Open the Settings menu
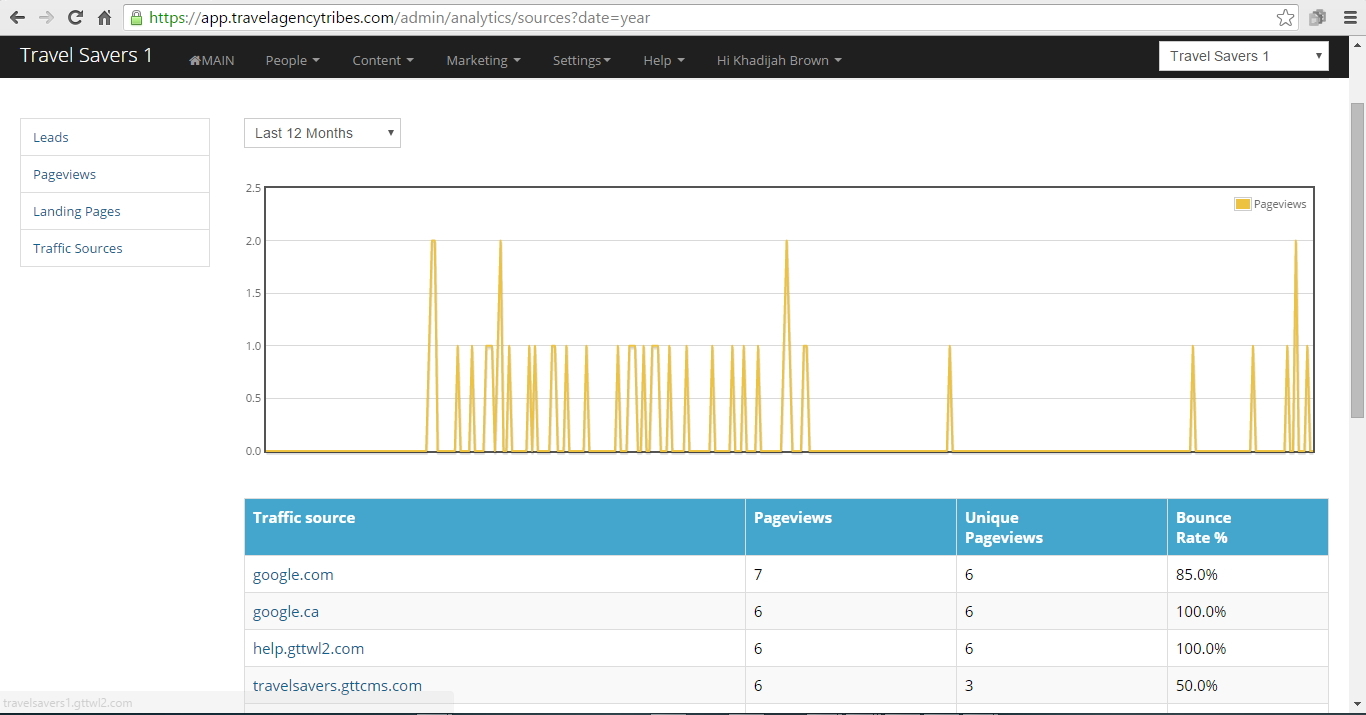Screen dimensions: 1366x715 tap(581, 60)
